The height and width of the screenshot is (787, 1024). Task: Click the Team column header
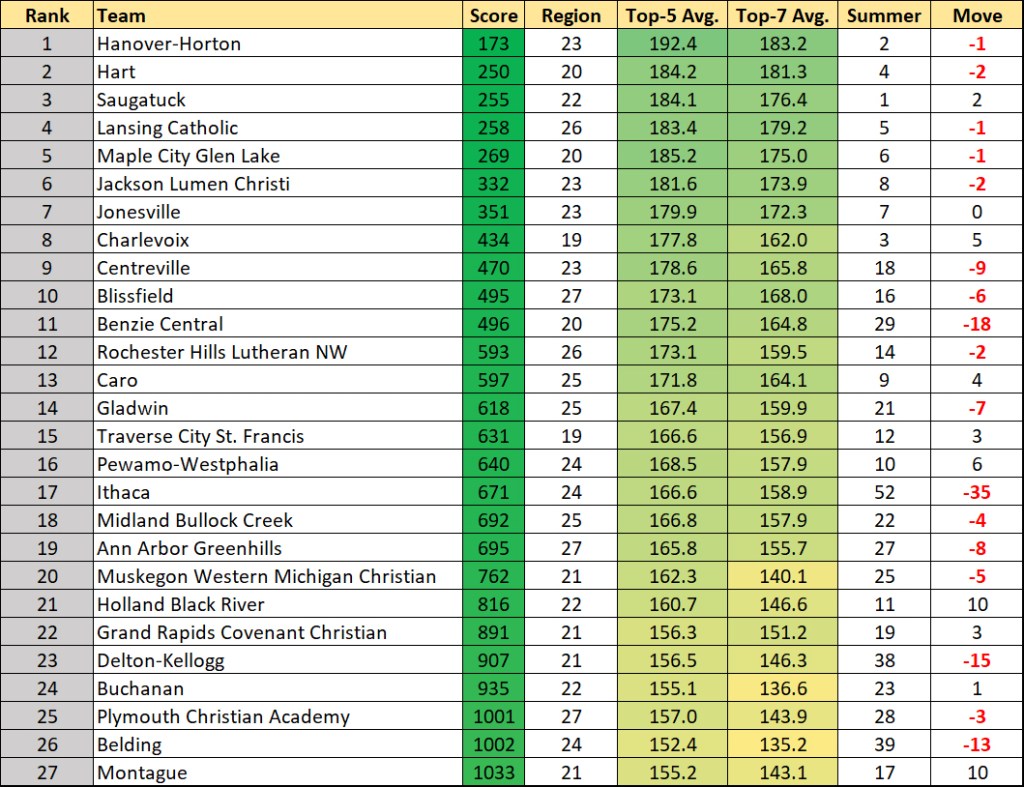pos(278,15)
